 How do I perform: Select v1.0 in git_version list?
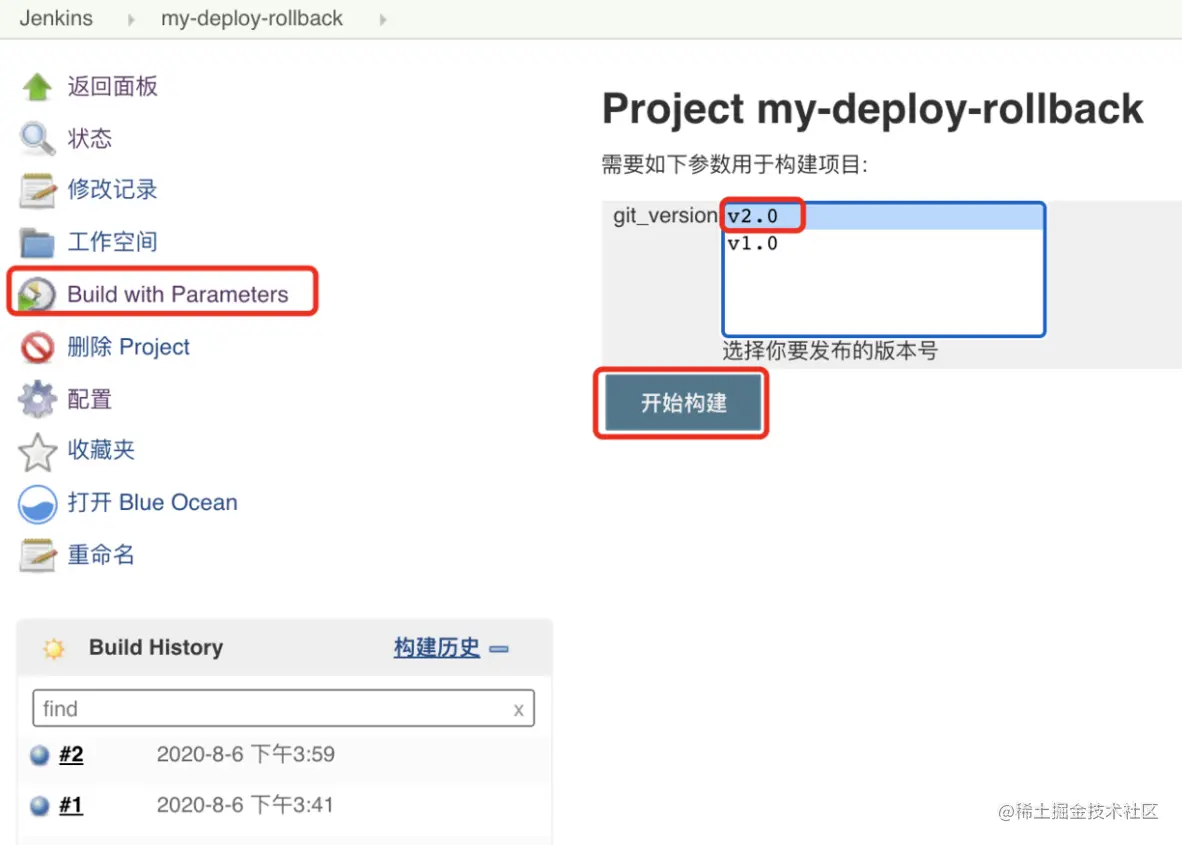(883, 243)
